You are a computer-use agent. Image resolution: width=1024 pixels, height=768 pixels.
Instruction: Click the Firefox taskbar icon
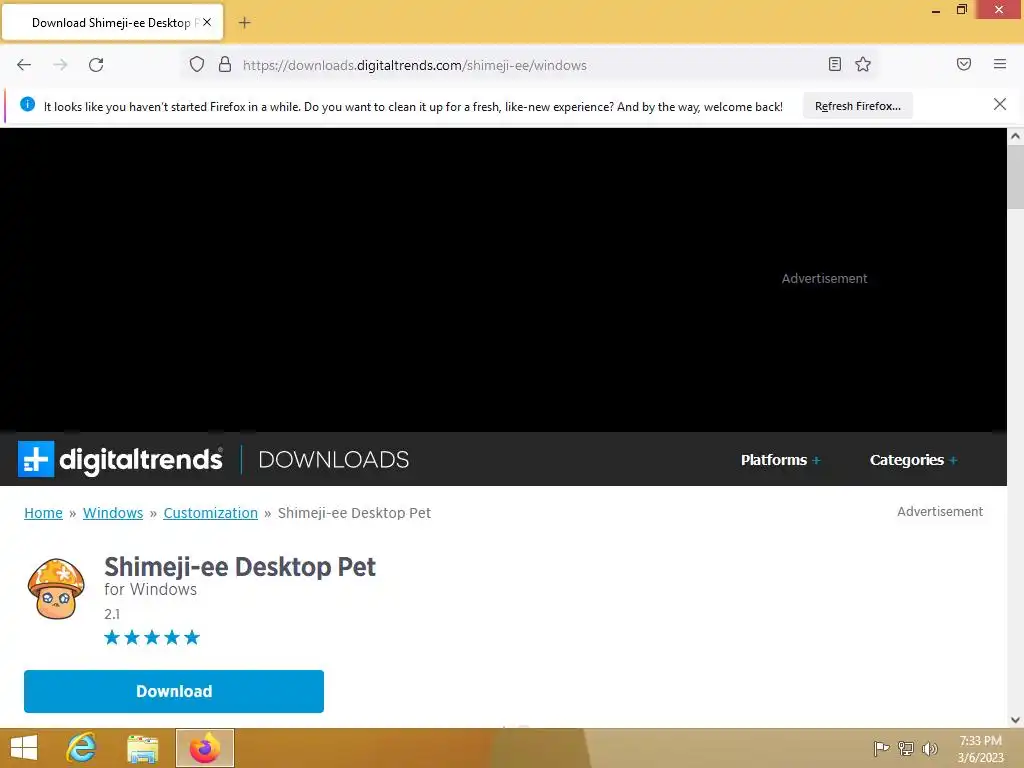pyautogui.click(x=204, y=748)
